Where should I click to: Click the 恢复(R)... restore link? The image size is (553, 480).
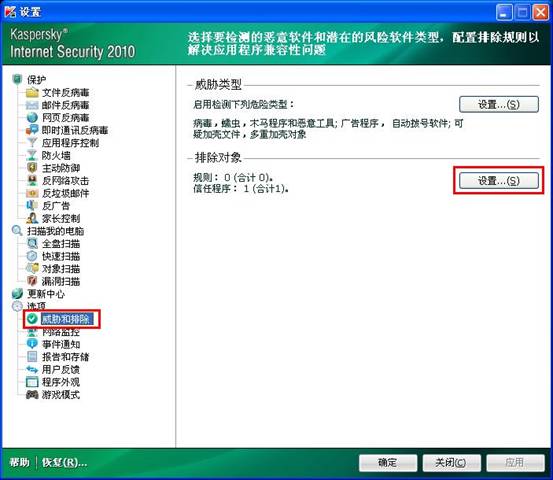pos(64,462)
